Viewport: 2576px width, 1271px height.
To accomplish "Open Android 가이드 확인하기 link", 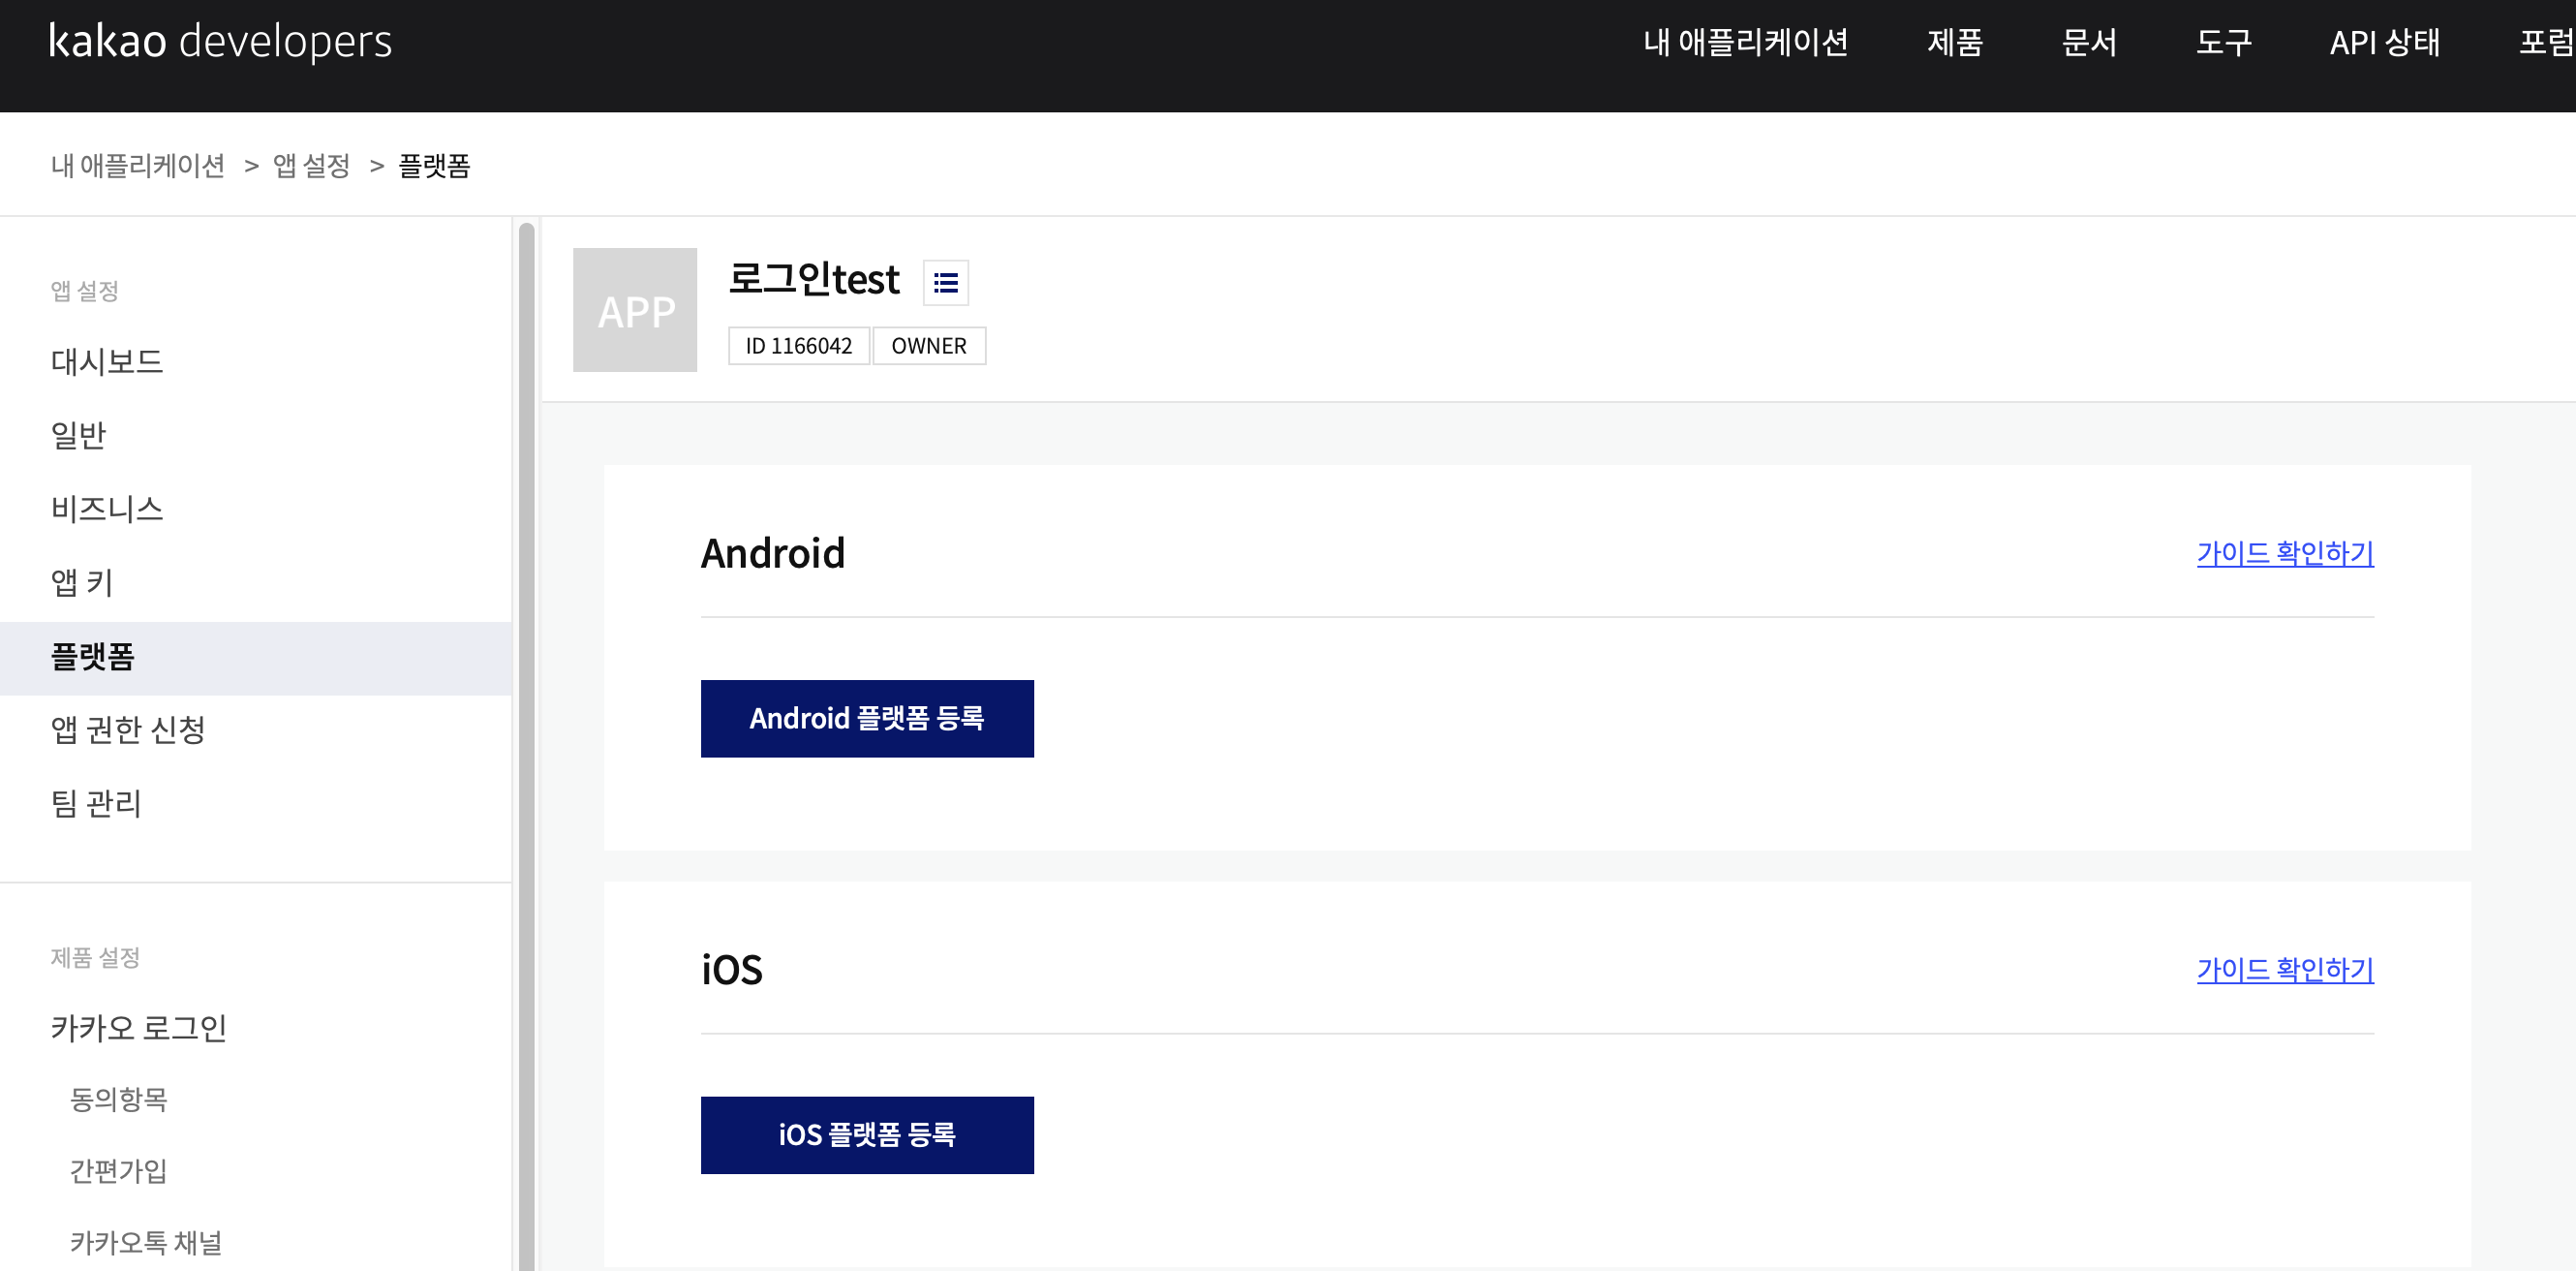I will 2284,553.
